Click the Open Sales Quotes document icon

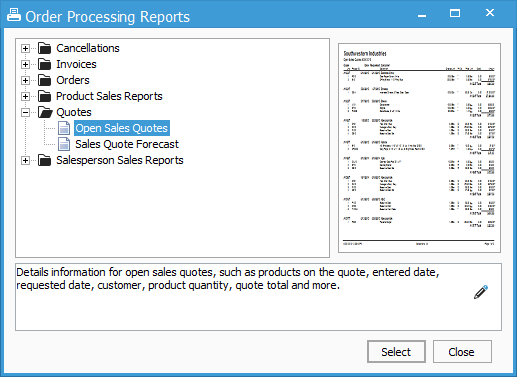pyautogui.click(x=64, y=128)
